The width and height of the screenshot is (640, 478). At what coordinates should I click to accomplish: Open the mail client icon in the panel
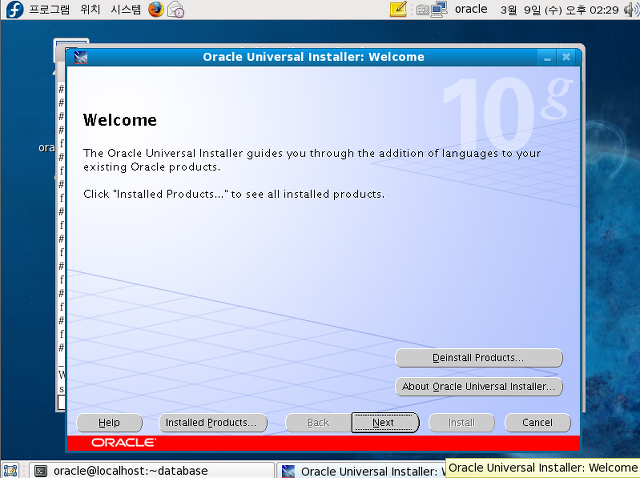pos(176,9)
